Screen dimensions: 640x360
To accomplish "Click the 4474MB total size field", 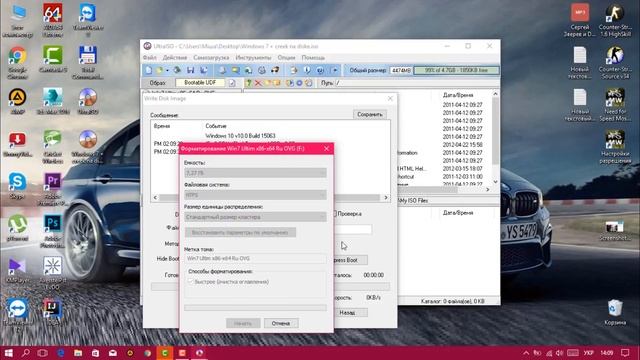I will point(401,70).
